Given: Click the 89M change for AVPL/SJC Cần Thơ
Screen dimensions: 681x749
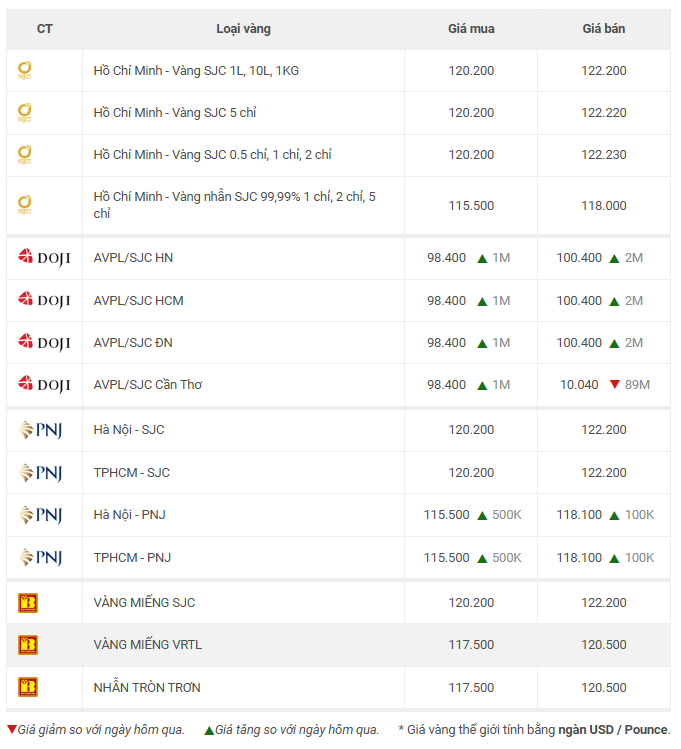Looking at the screenshot, I should coord(638,385).
